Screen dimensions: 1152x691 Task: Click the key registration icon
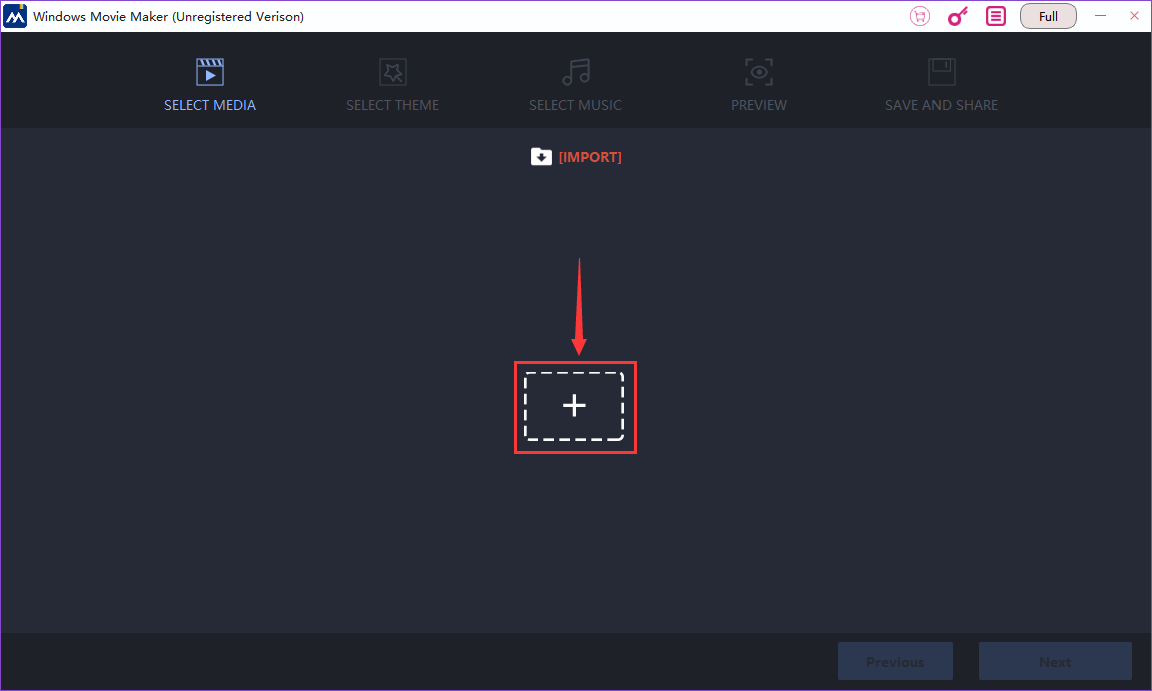[958, 16]
